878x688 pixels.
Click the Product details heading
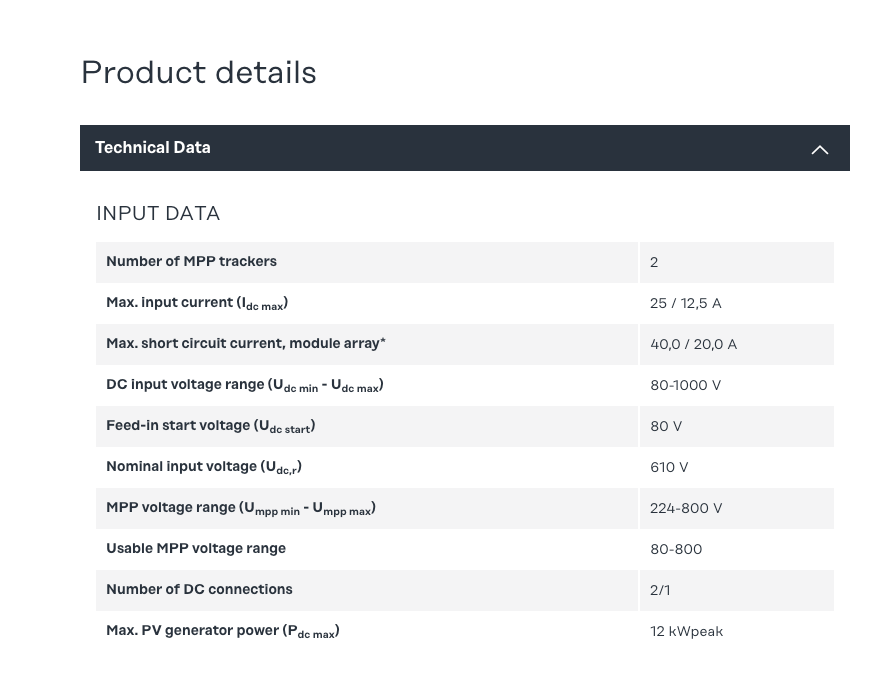198,73
